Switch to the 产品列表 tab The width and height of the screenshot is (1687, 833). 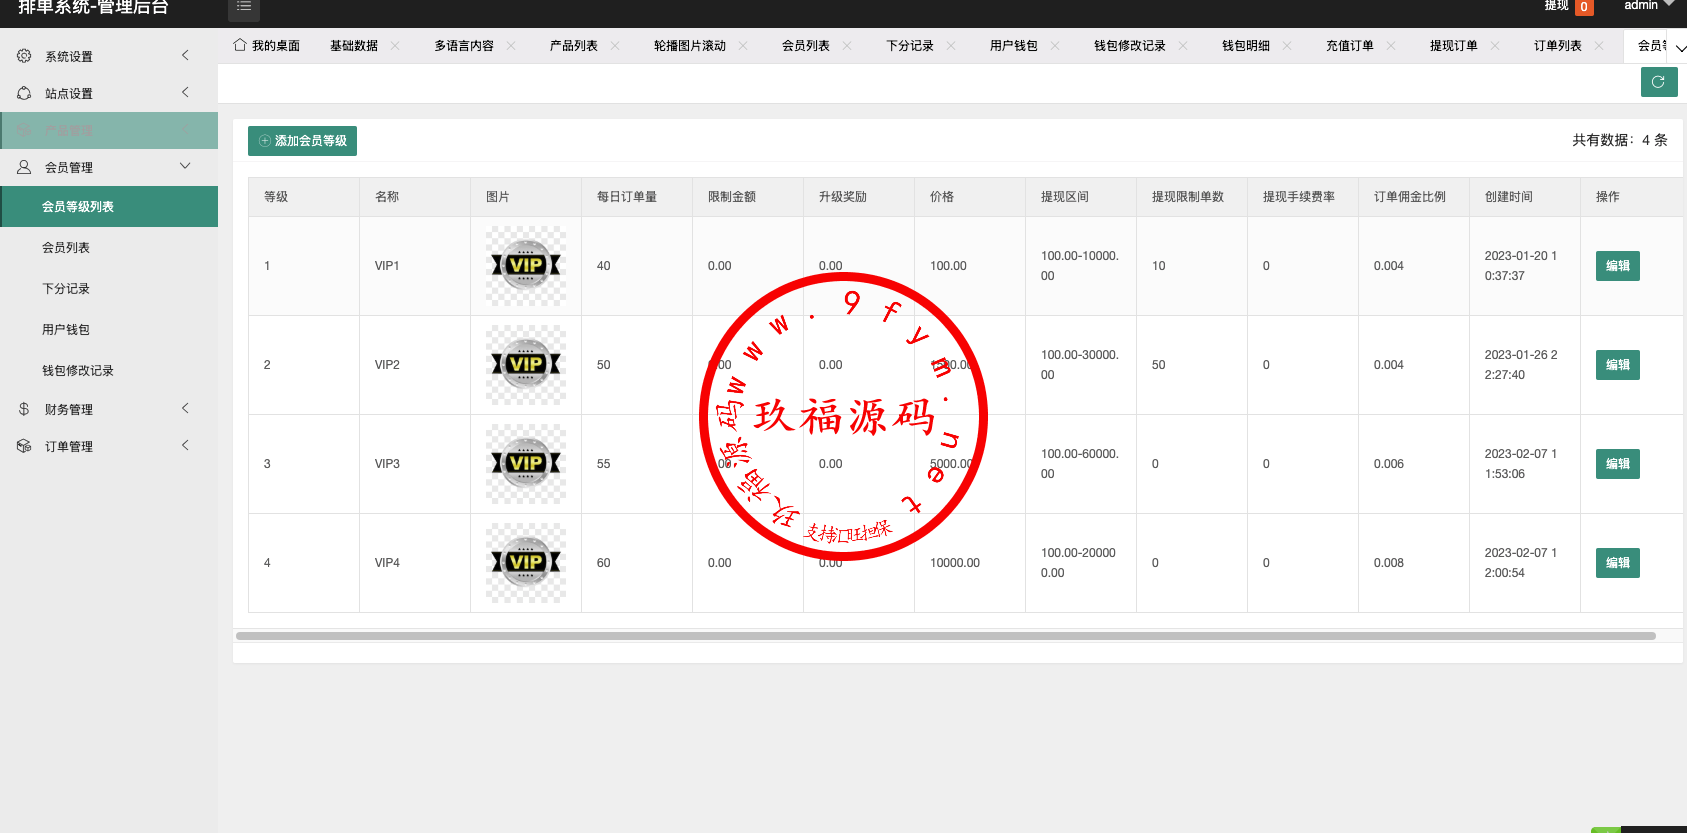click(574, 46)
